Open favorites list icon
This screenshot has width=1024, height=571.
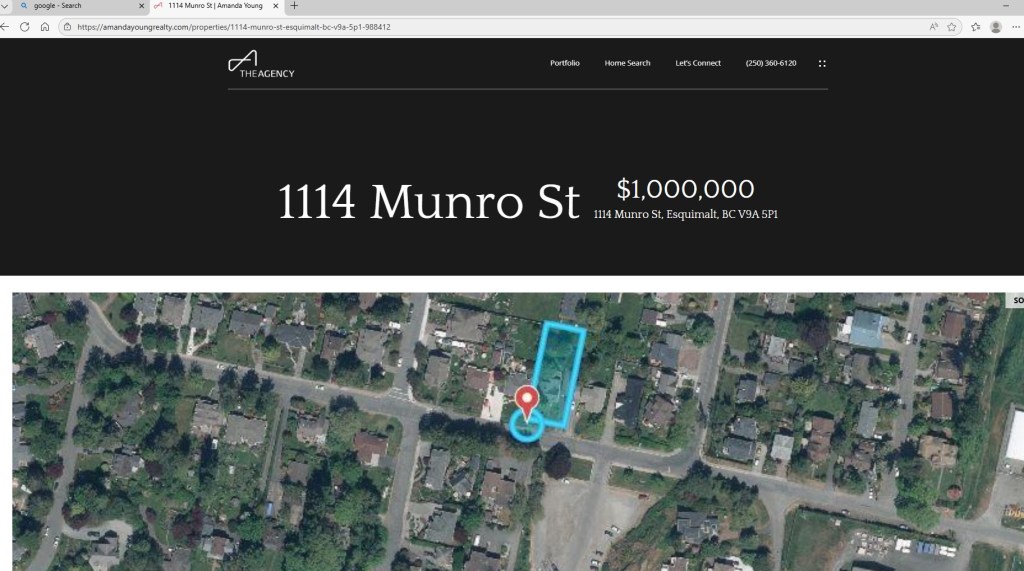[x=976, y=27]
